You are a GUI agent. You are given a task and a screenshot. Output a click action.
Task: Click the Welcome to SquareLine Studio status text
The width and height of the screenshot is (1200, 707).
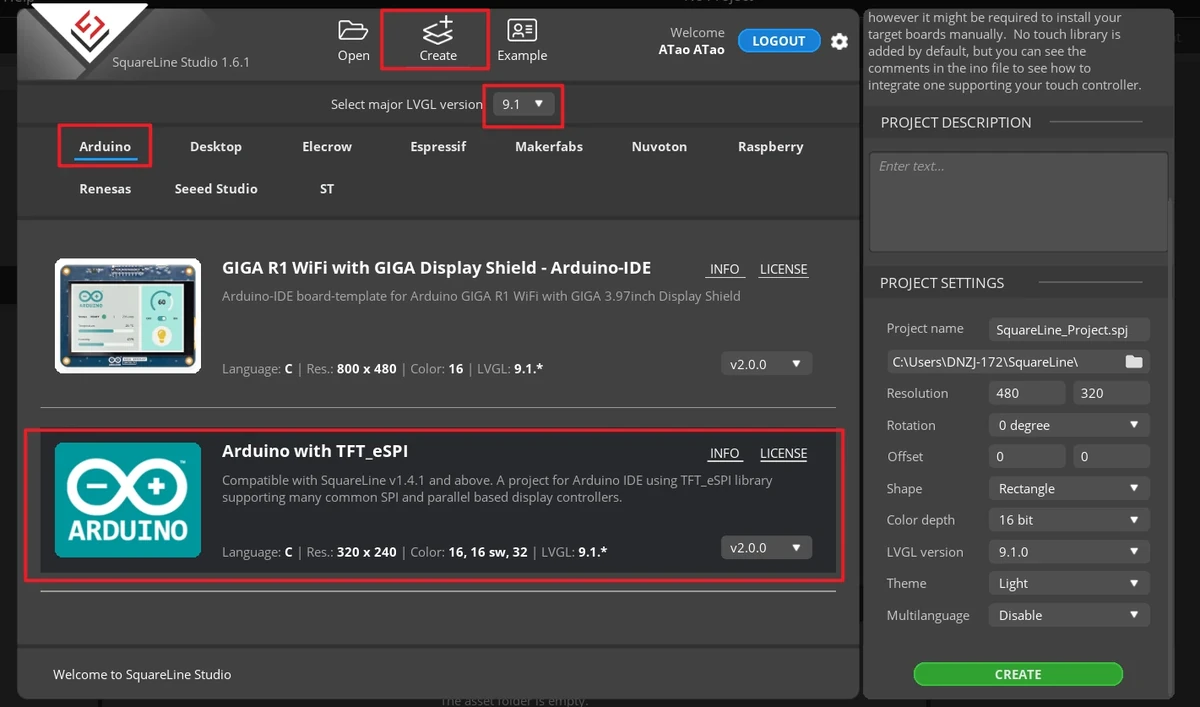point(142,674)
